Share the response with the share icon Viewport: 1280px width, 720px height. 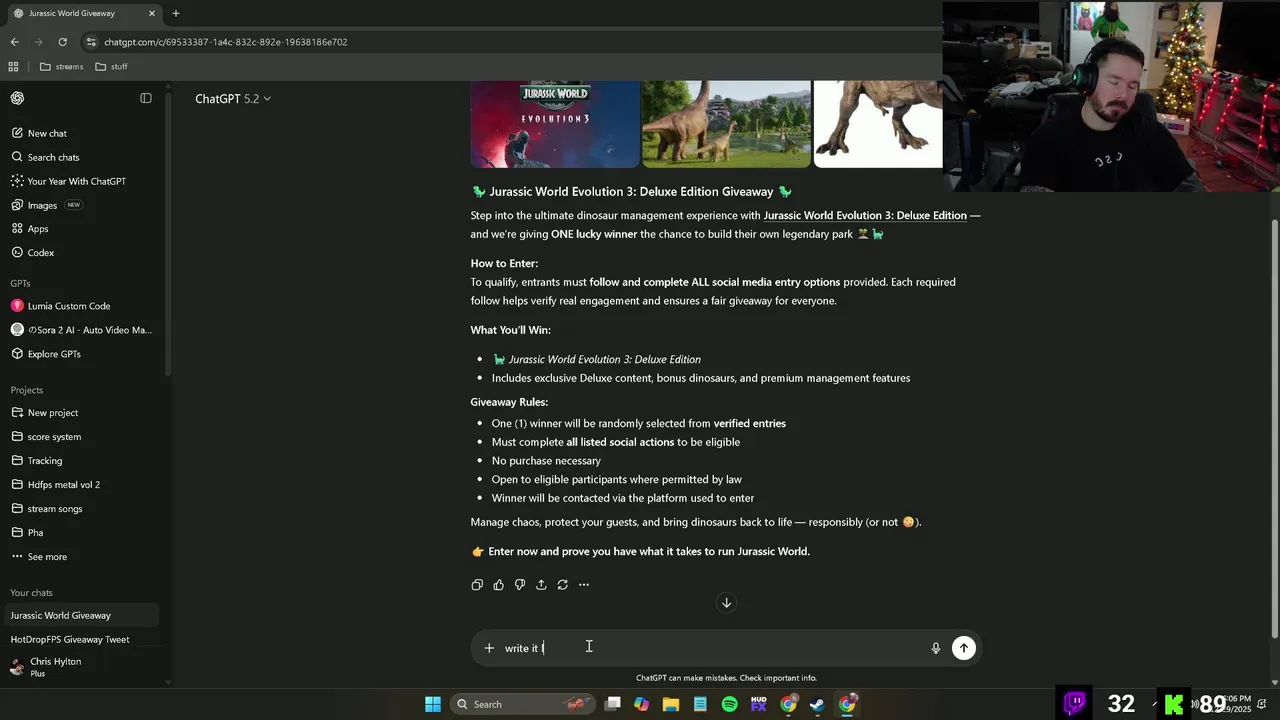541,585
